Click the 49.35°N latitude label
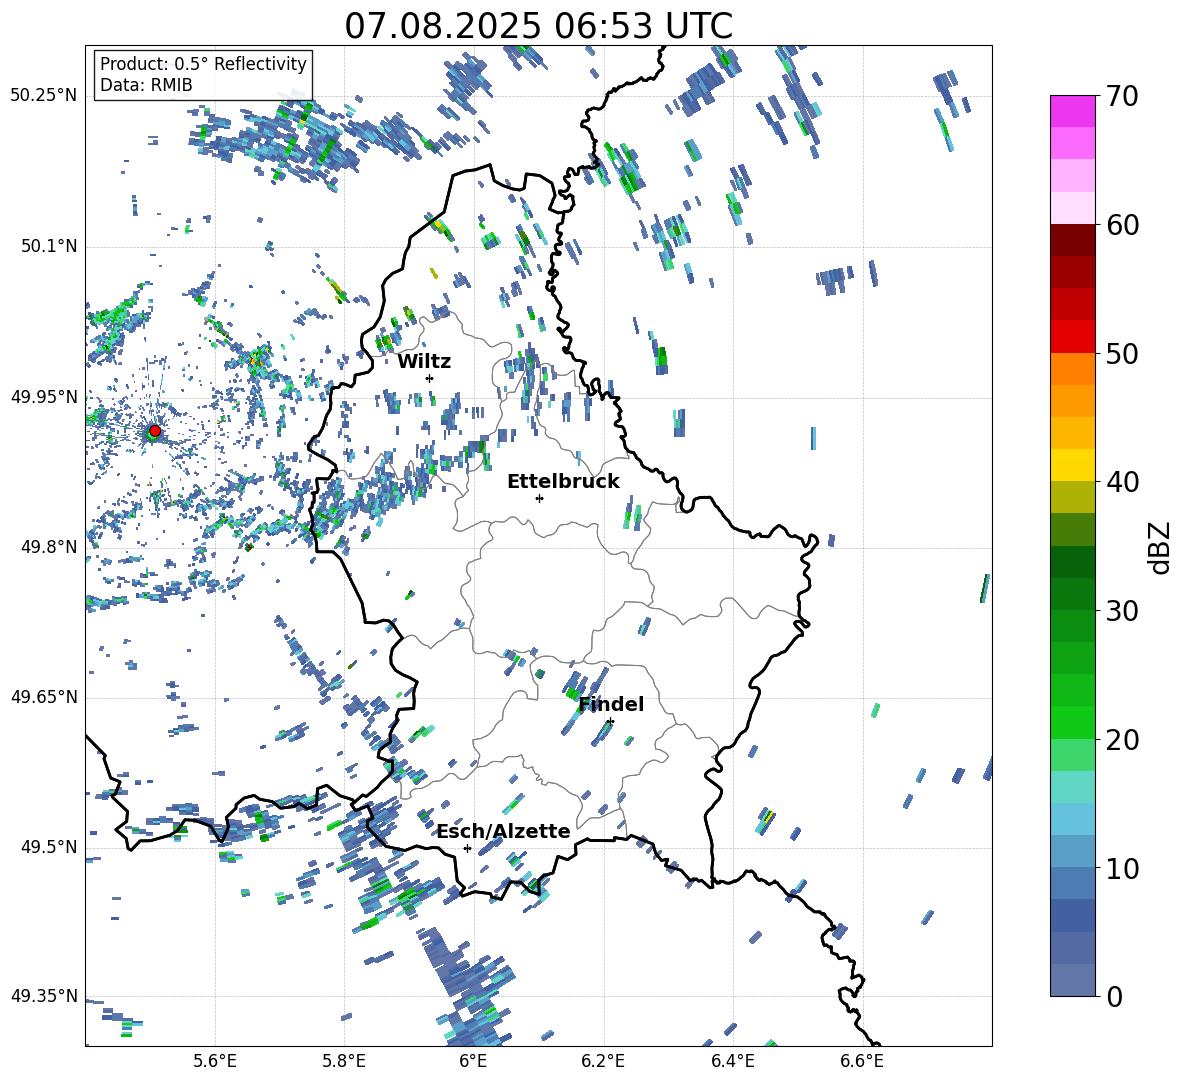This screenshot has height=1081, width=1184. (44, 996)
